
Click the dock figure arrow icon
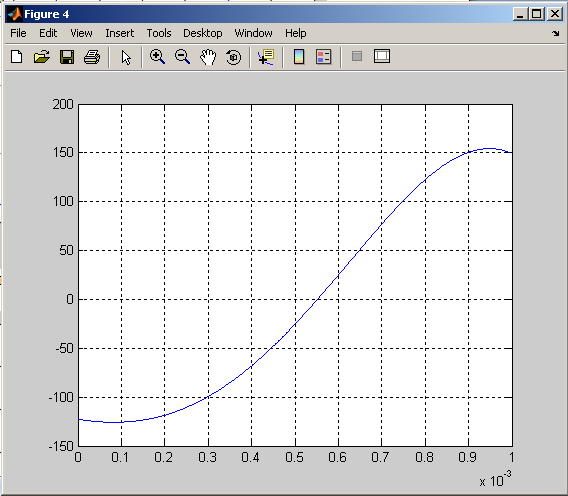pyautogui.click(x=556, y=33)
